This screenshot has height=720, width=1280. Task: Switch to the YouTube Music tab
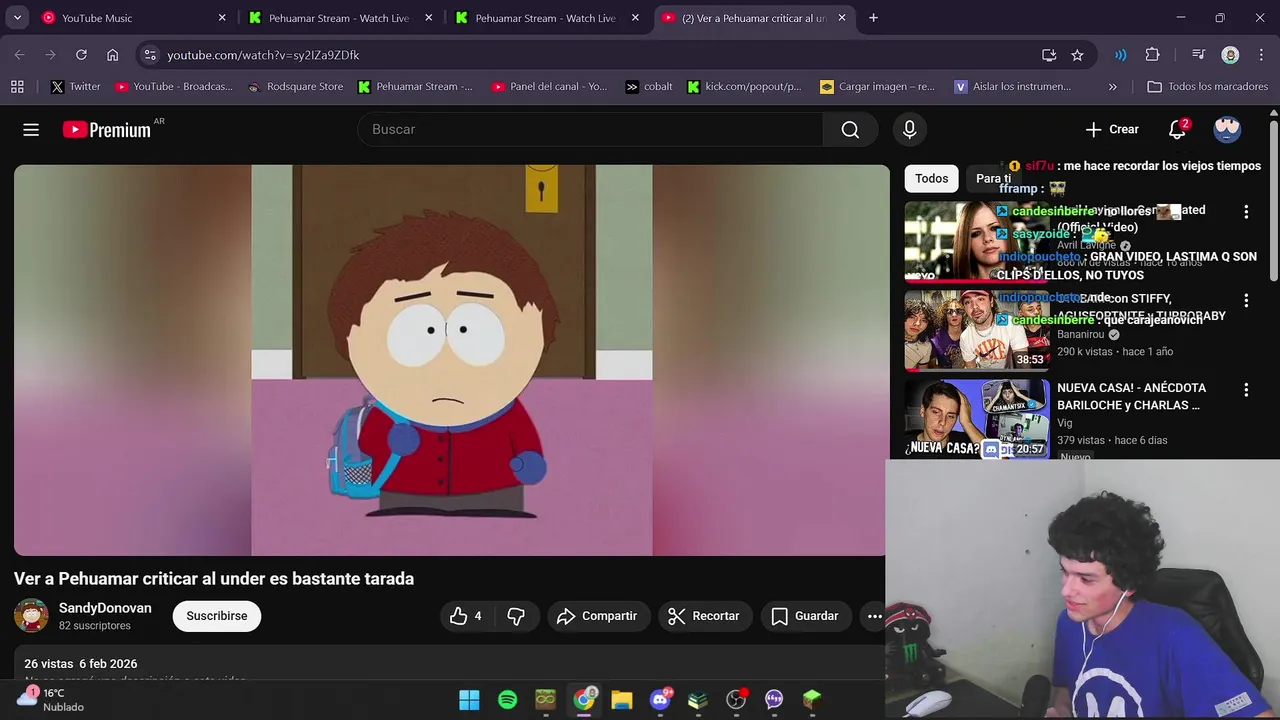(x=134, y=18)
